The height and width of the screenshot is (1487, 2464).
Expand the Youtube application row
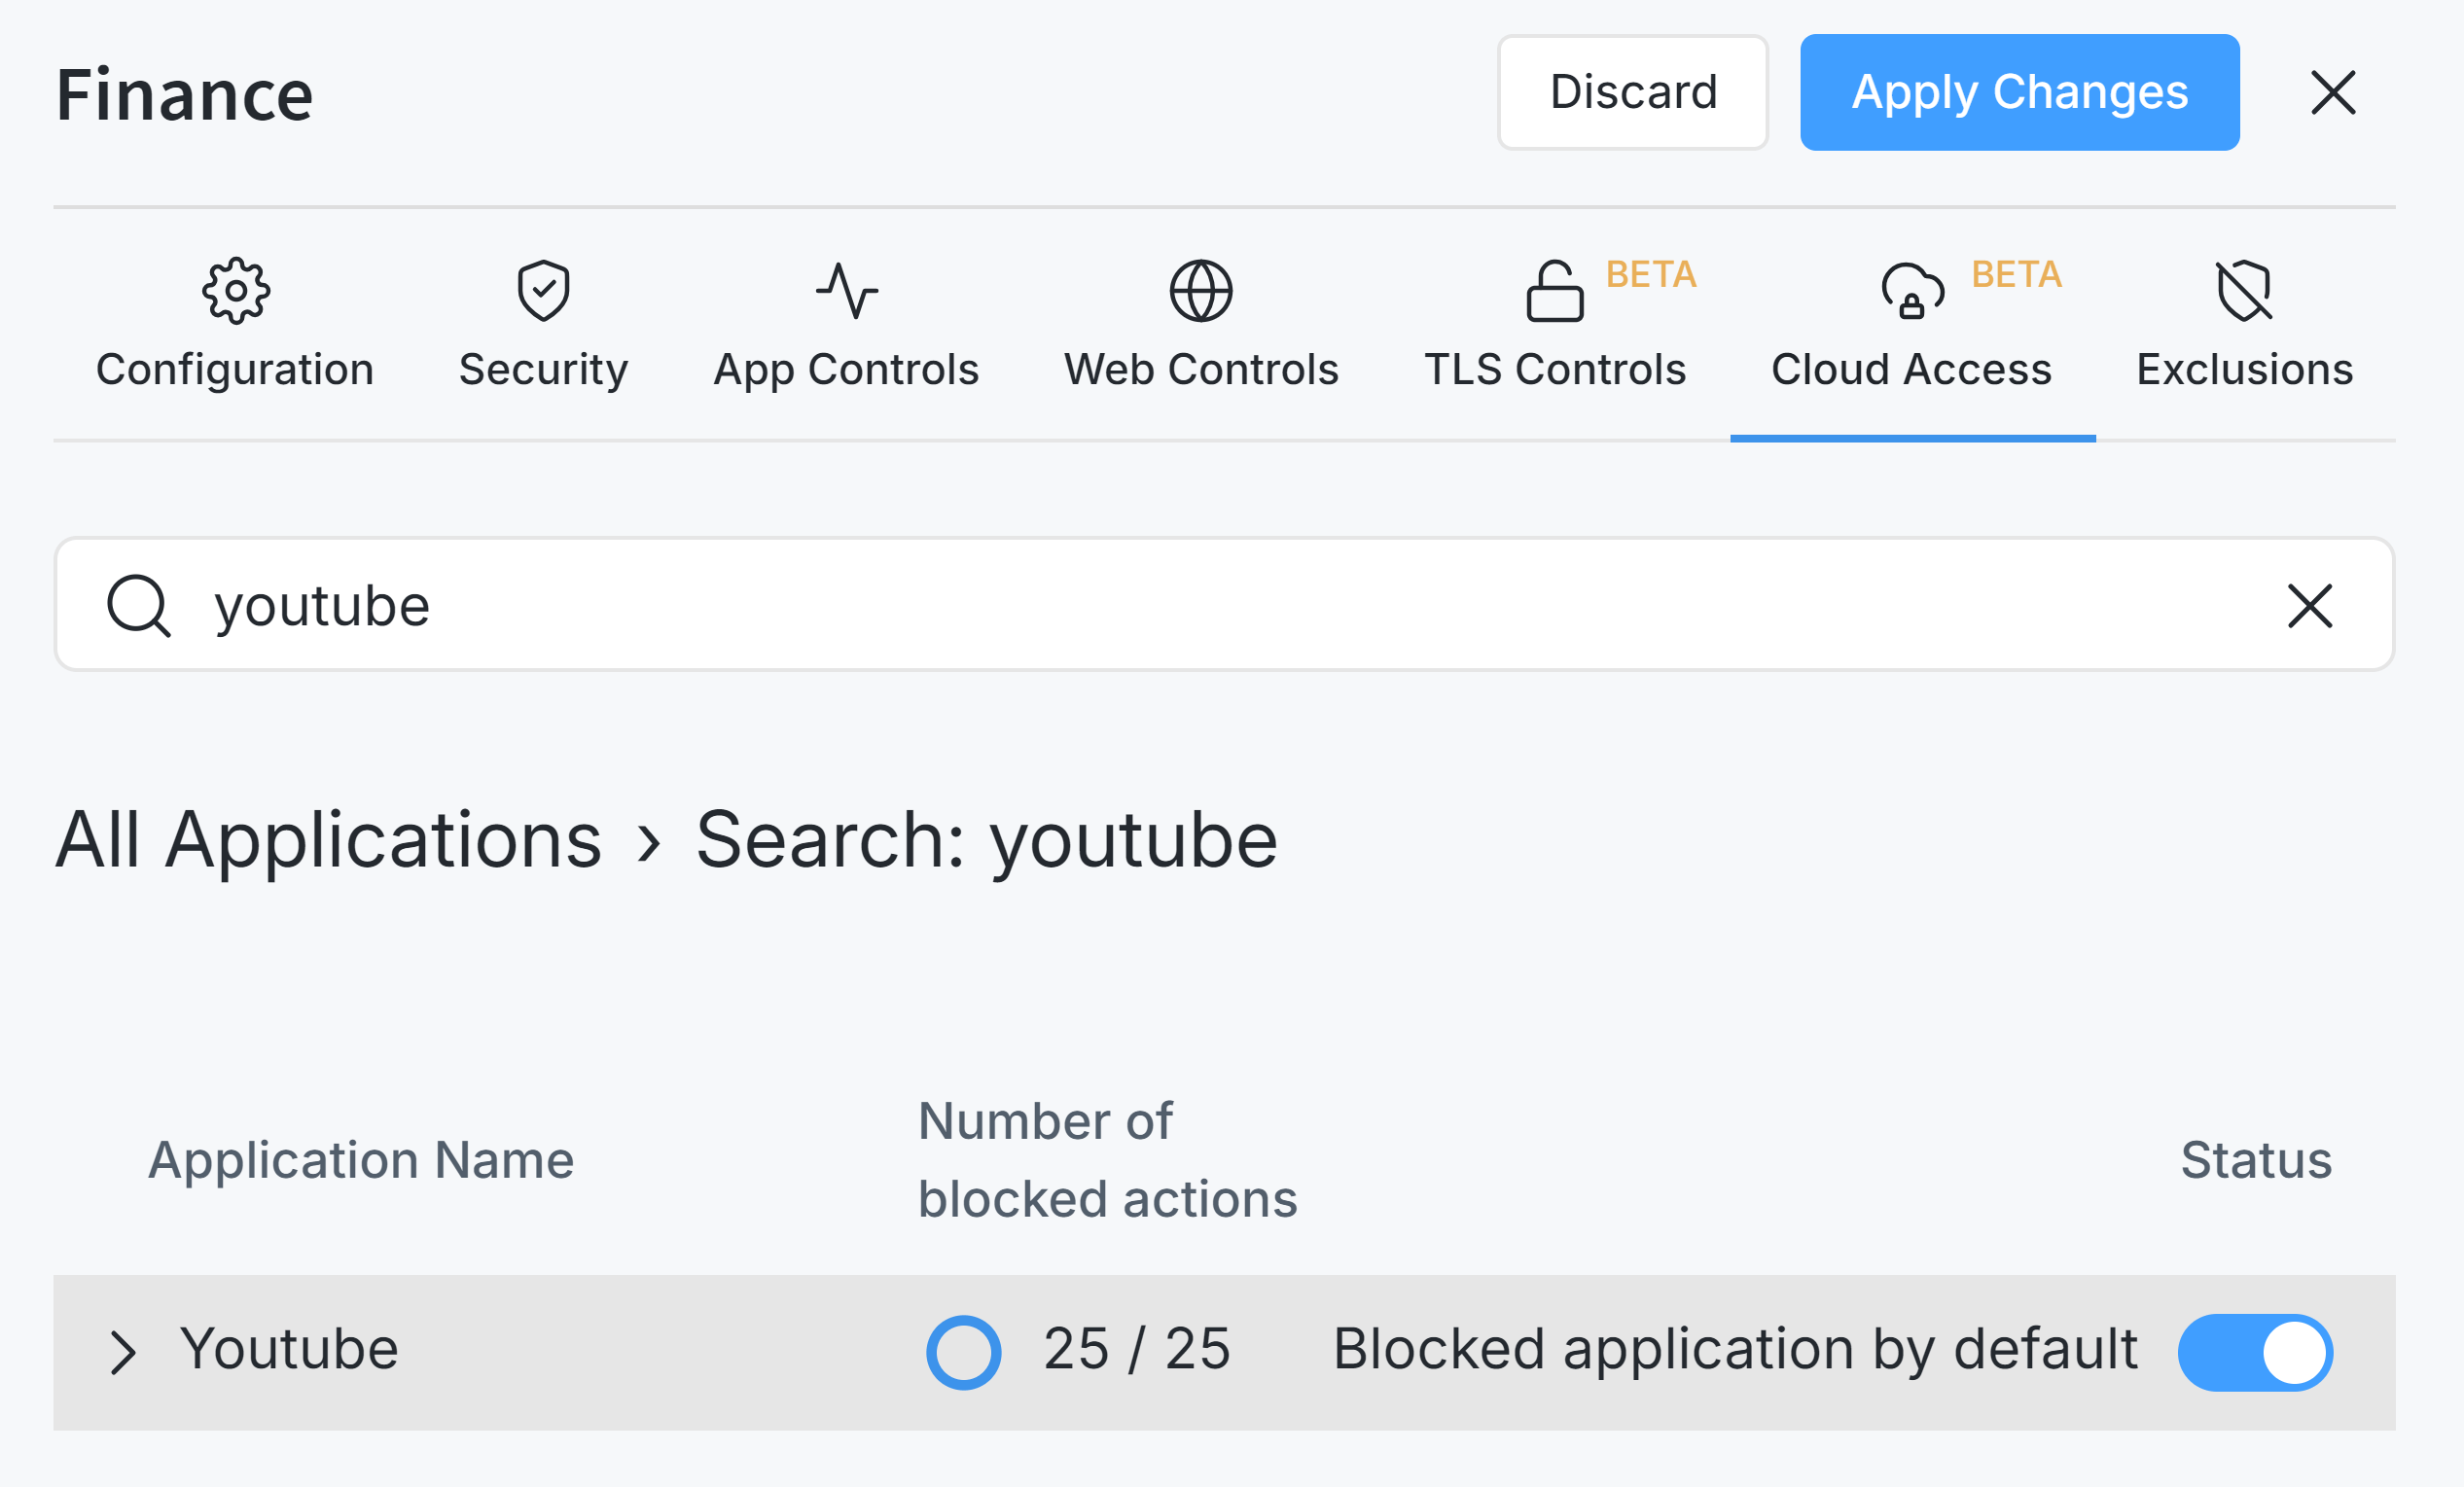tap(123, 1353)
